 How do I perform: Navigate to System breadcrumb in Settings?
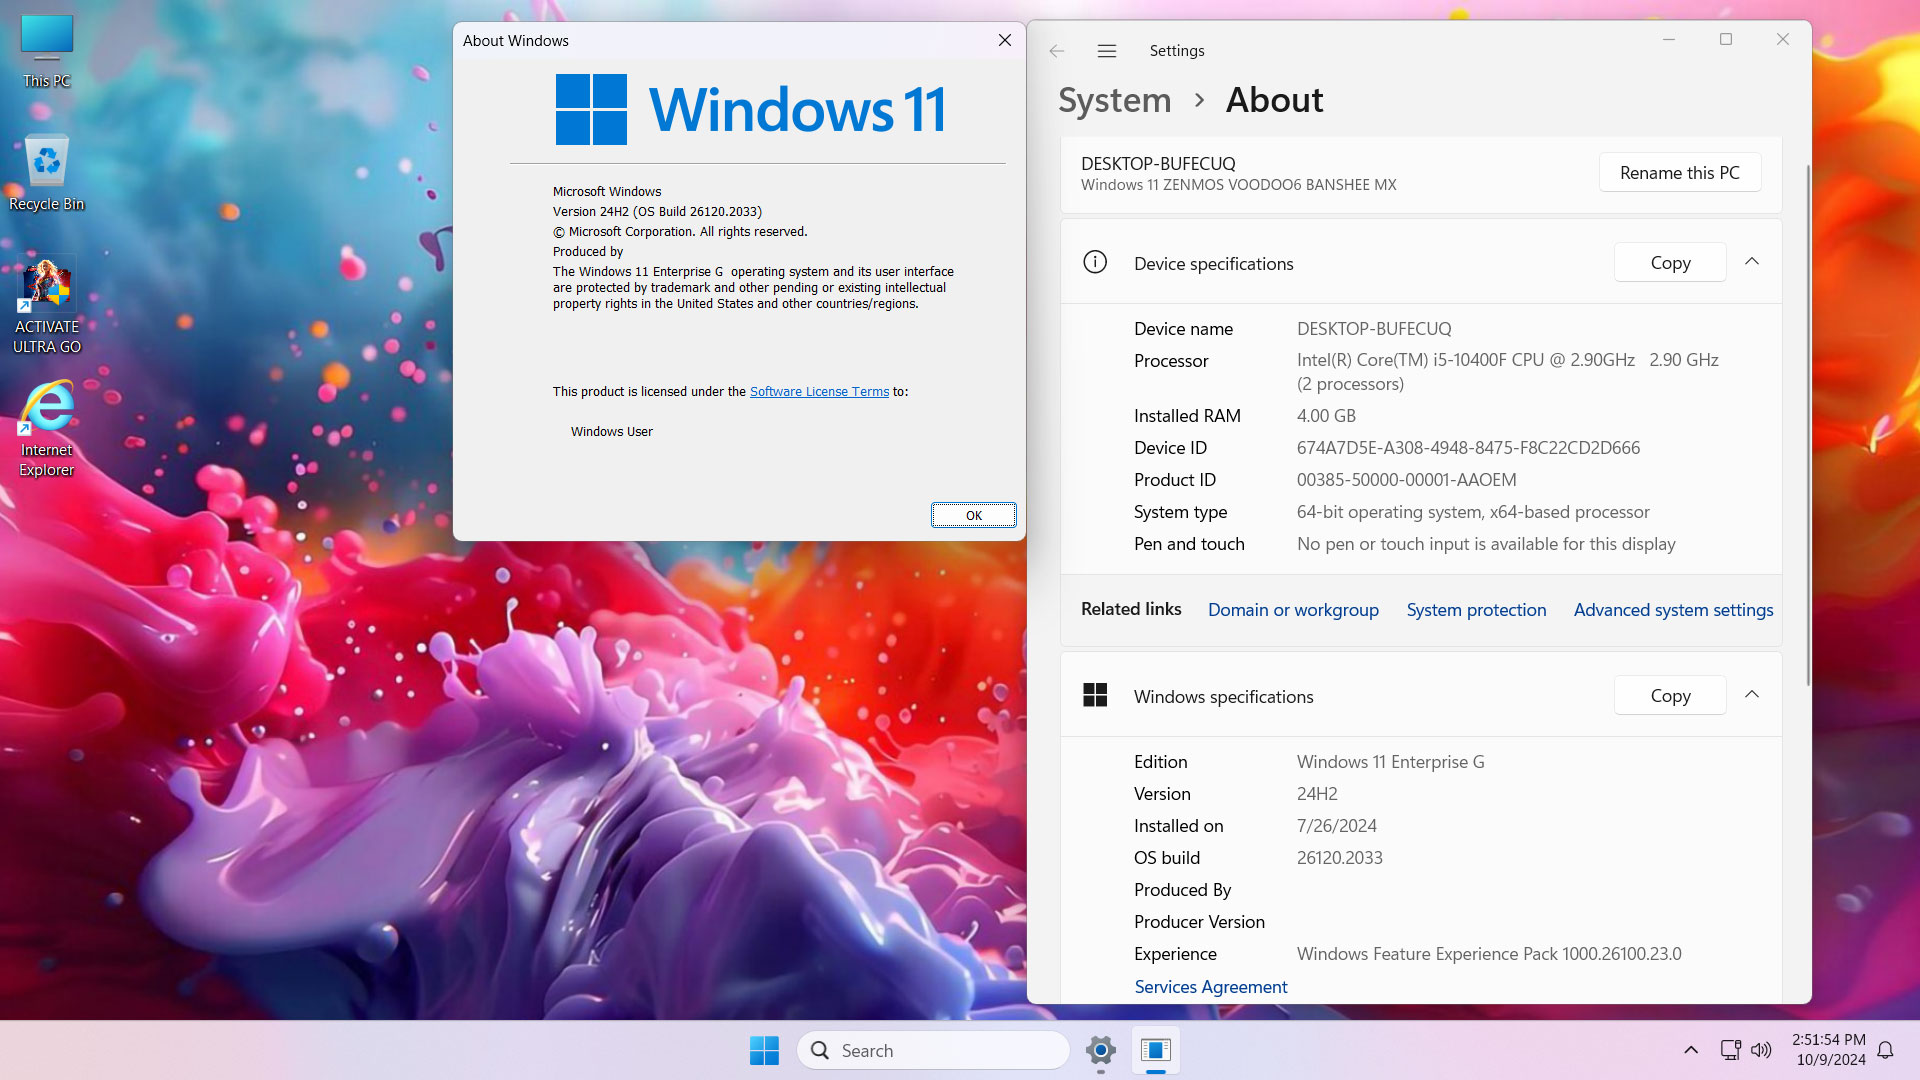(1115, 100)
